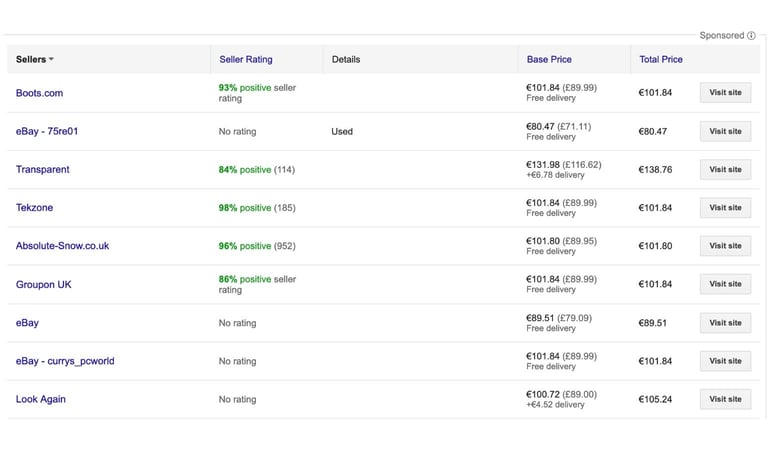The height and width of the screenshot is (450, 772).
Task: Click total price €138.76
Action: [x=655, y=169]
